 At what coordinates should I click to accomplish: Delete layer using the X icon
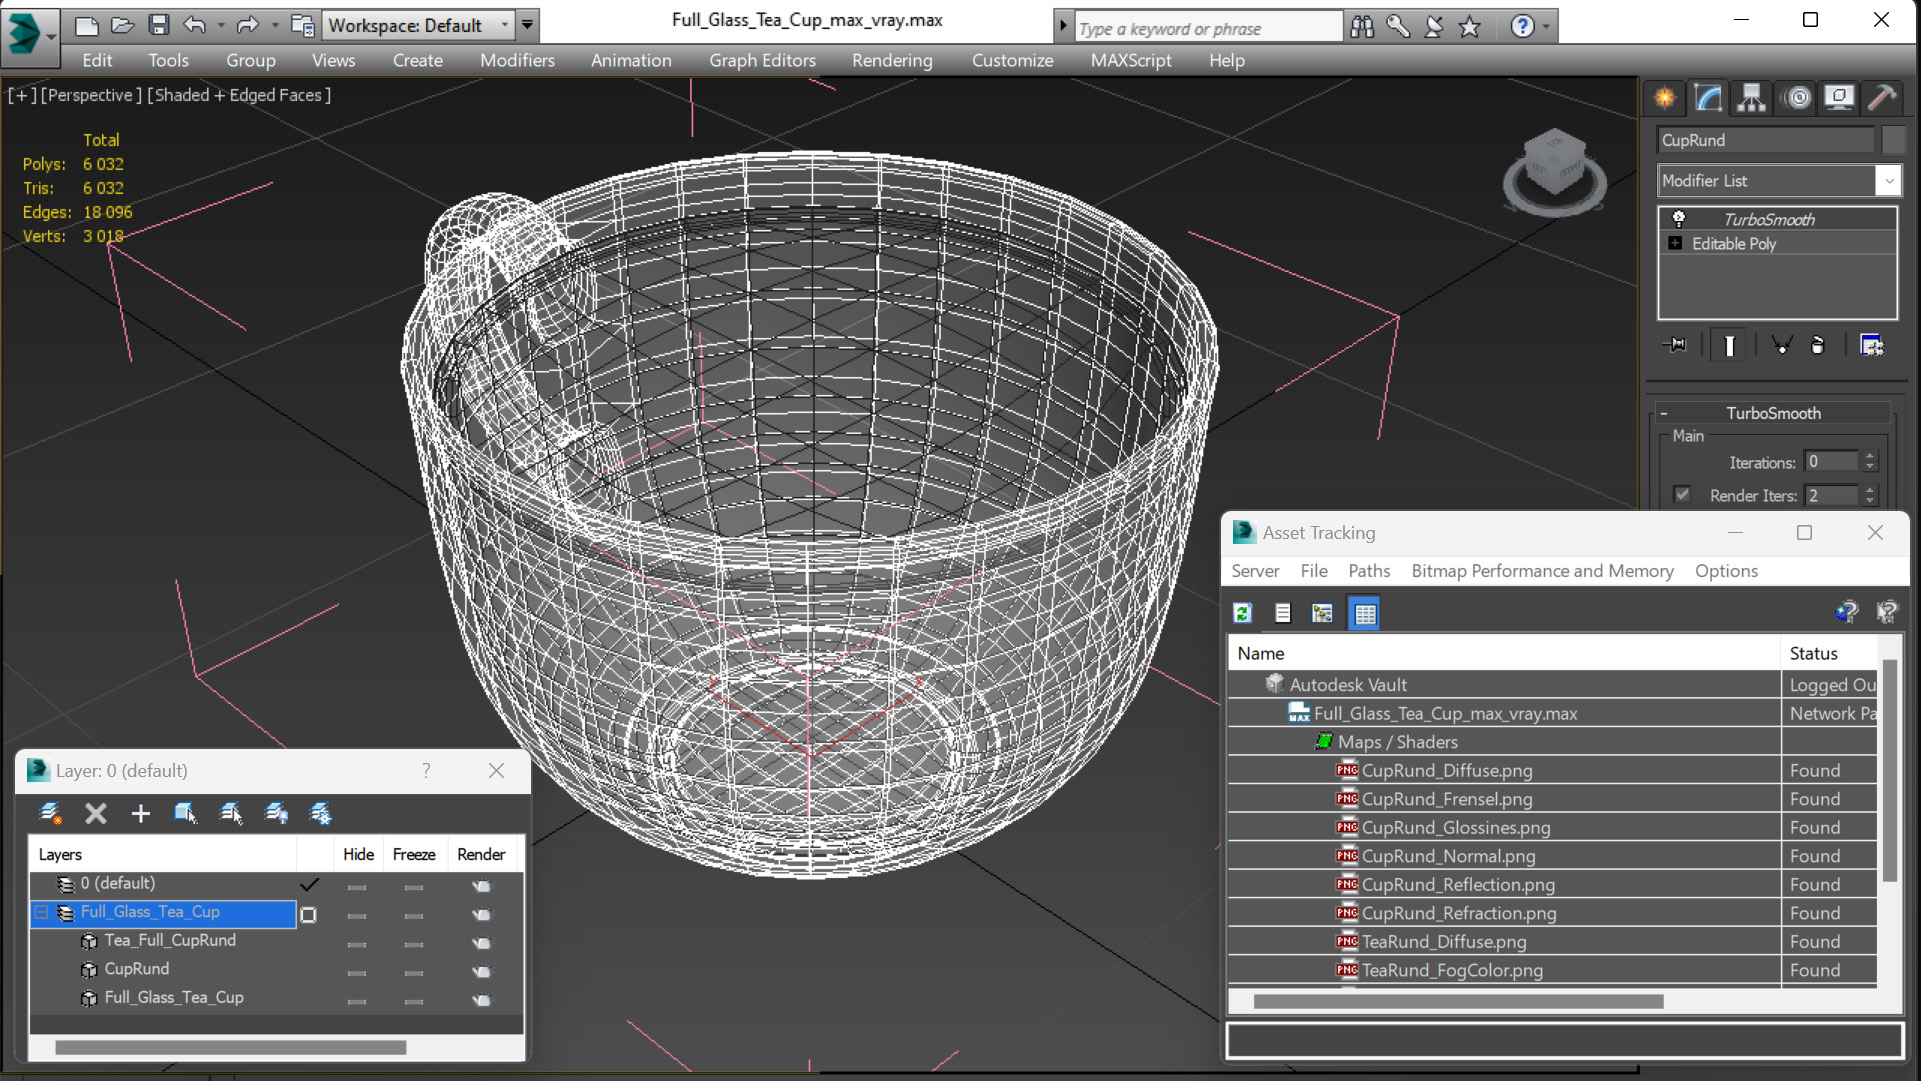95,813
